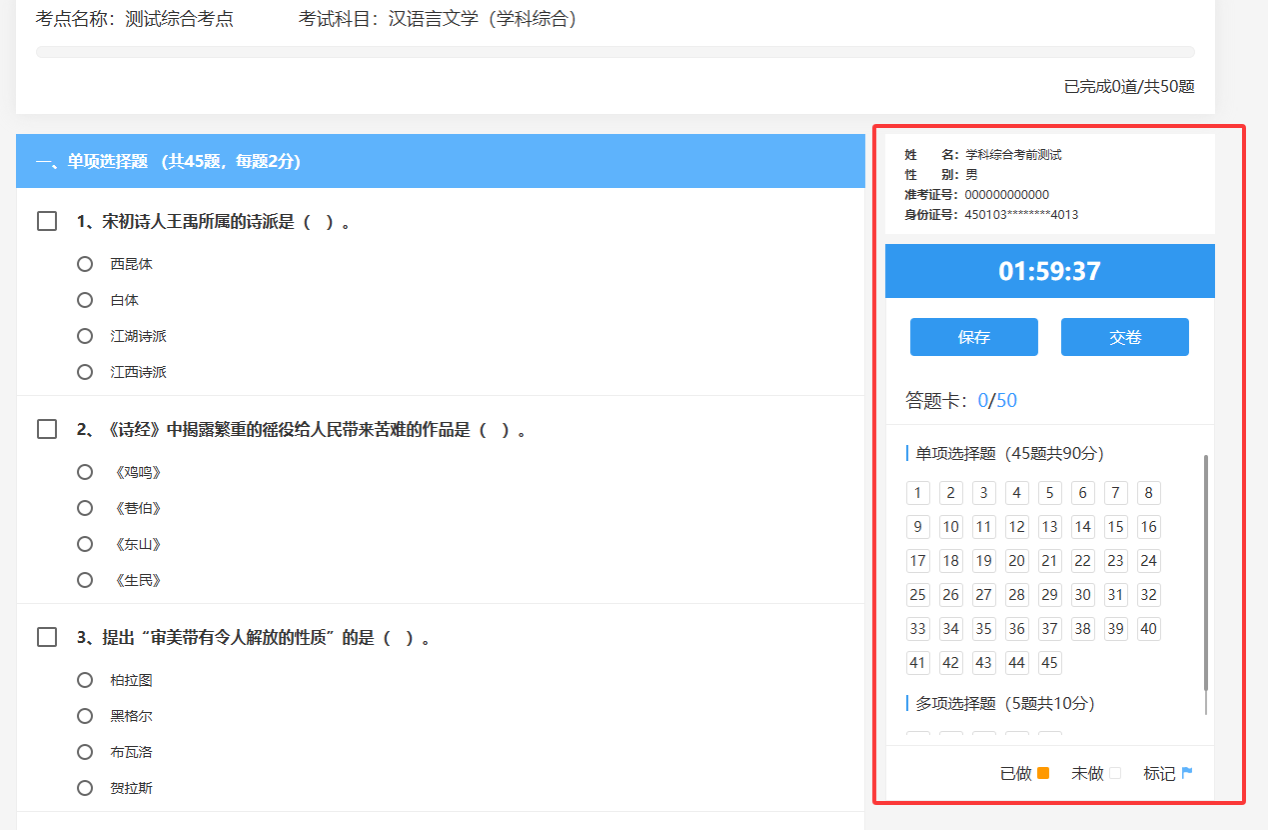
Task: Tick the mark checkbox for question 2
Action: click(x=47, y=430)
